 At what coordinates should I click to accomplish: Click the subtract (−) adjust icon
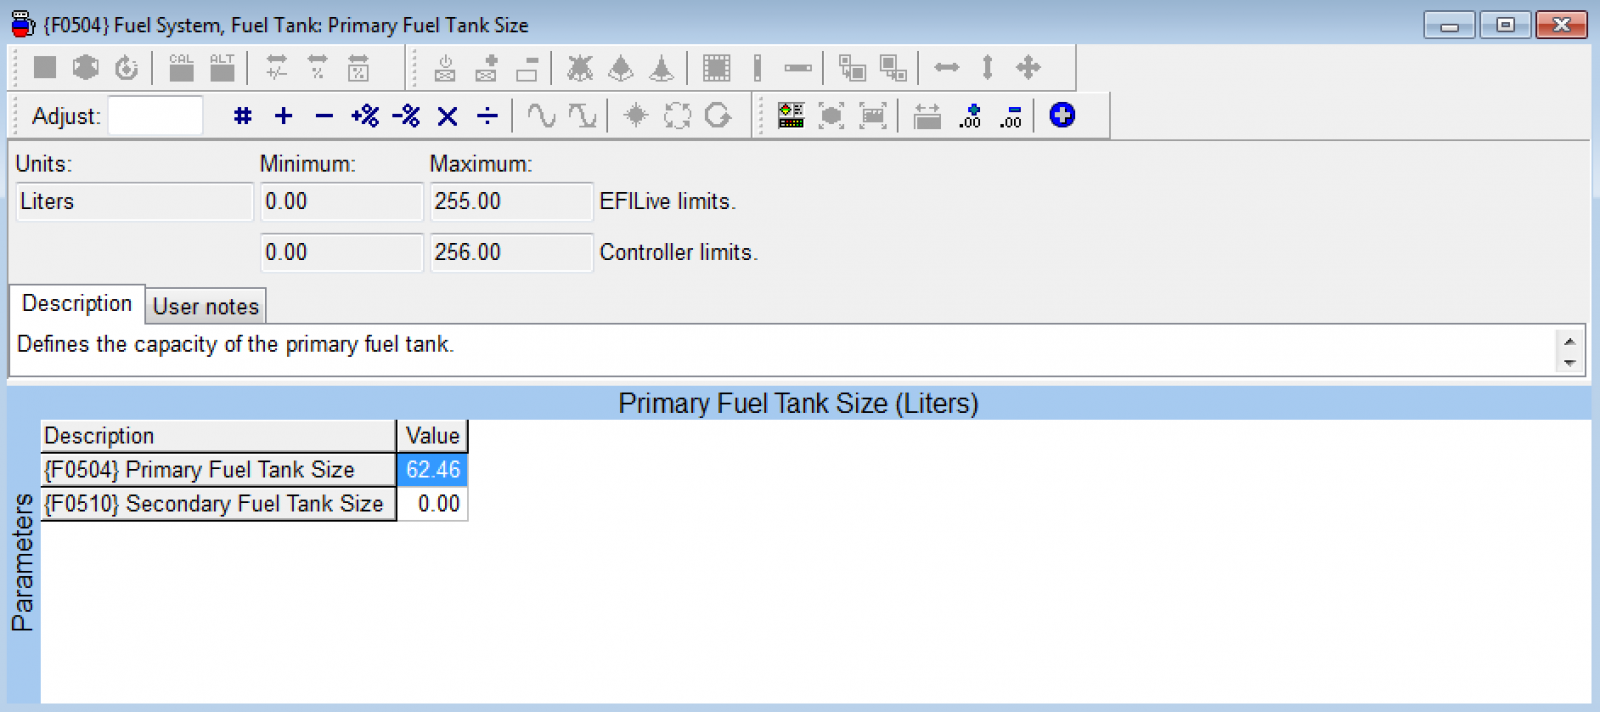pos(324,116)
